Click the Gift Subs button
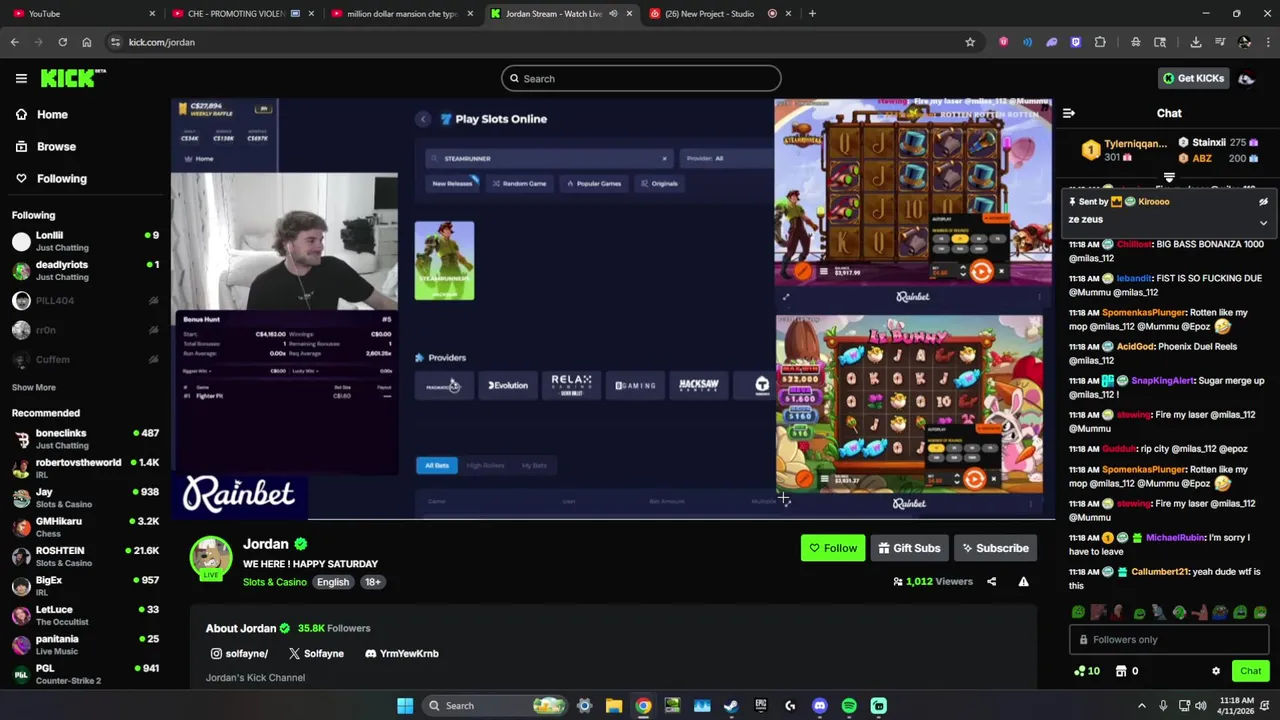Viewport: 1280px width, 720px height. (x=909, y=548)
